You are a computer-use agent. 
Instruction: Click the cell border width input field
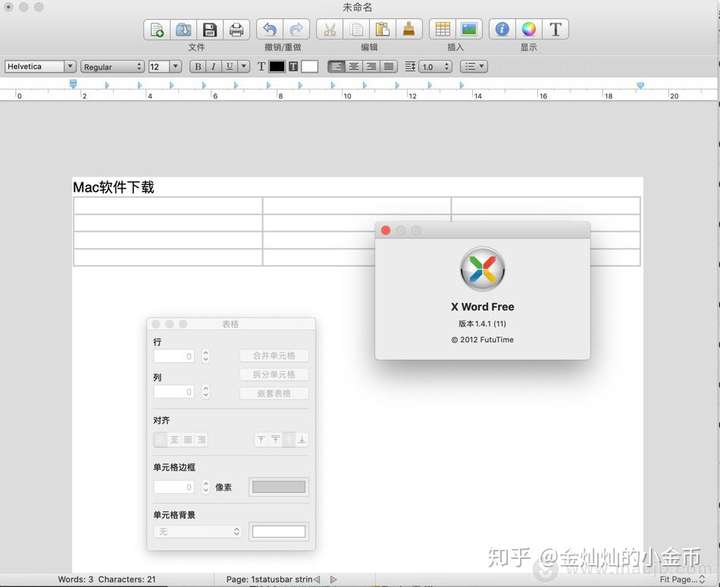pyautogui.click(x=174, y=487)
